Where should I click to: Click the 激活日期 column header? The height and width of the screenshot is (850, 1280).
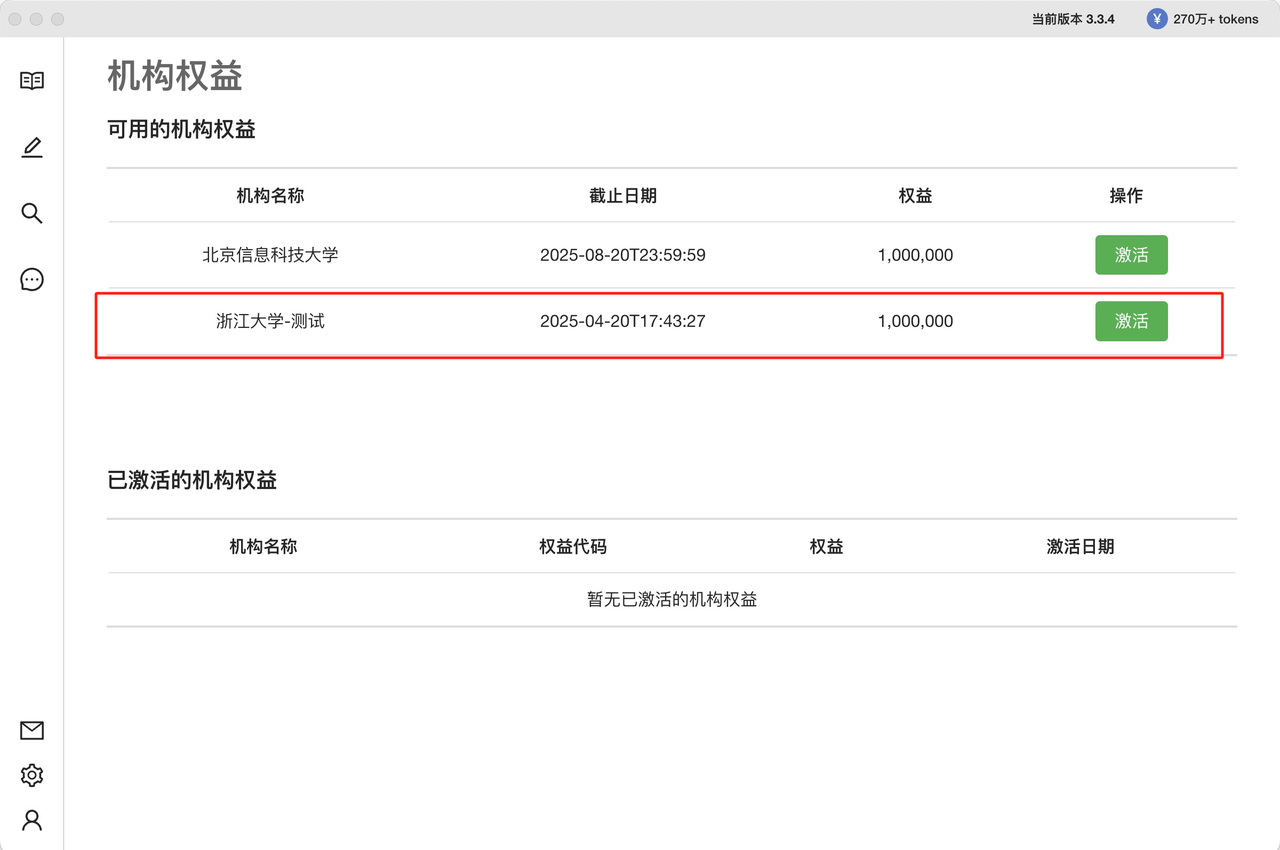point(1080,547)
